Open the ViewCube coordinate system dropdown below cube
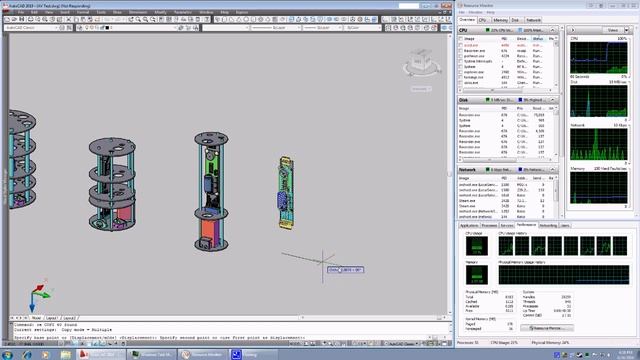 [x=421, y=89]
